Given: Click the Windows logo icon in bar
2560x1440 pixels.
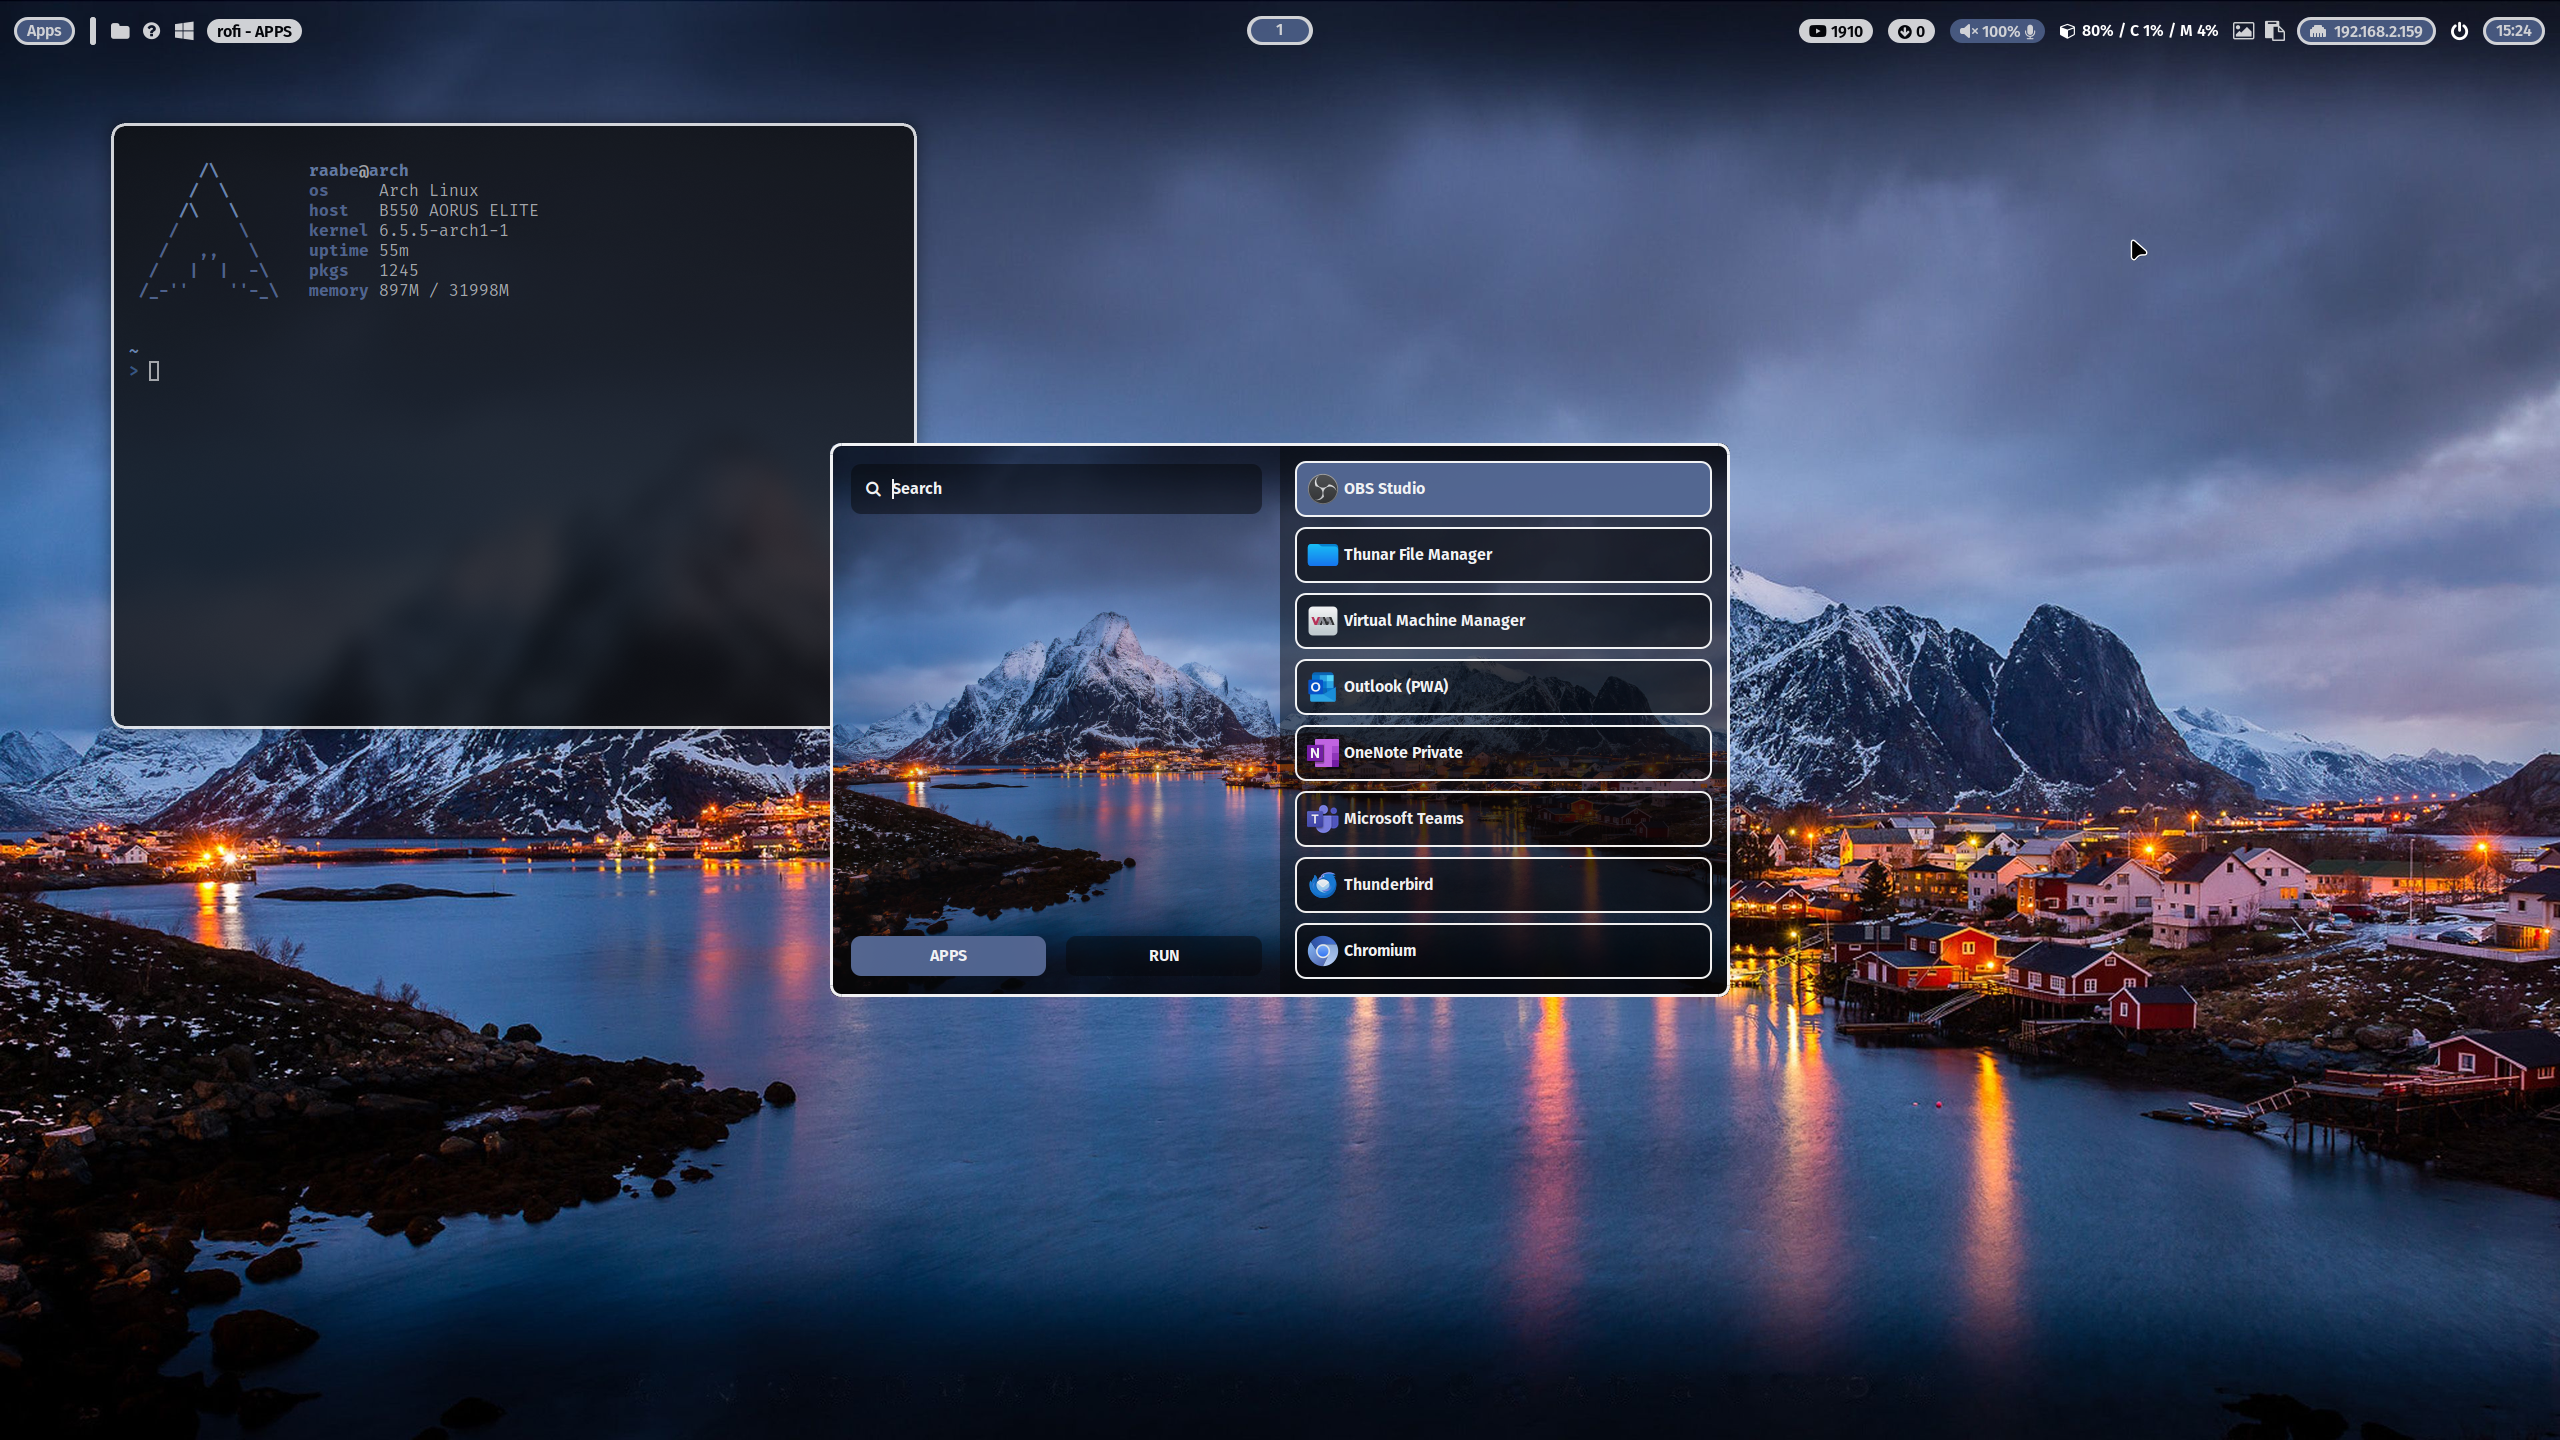Looking at the screenshot, I should point(184,31).
